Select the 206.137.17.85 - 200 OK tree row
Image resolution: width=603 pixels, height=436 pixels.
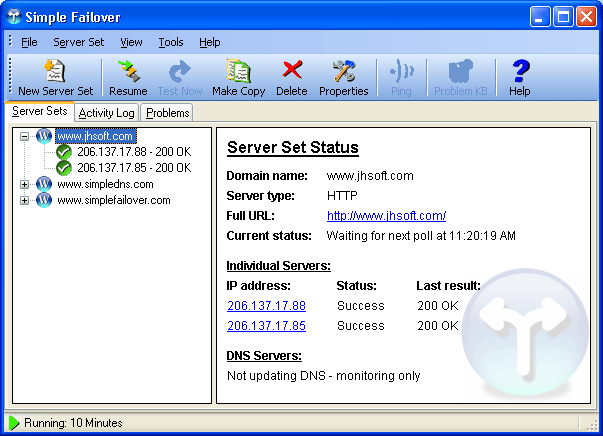click(134, 168)
